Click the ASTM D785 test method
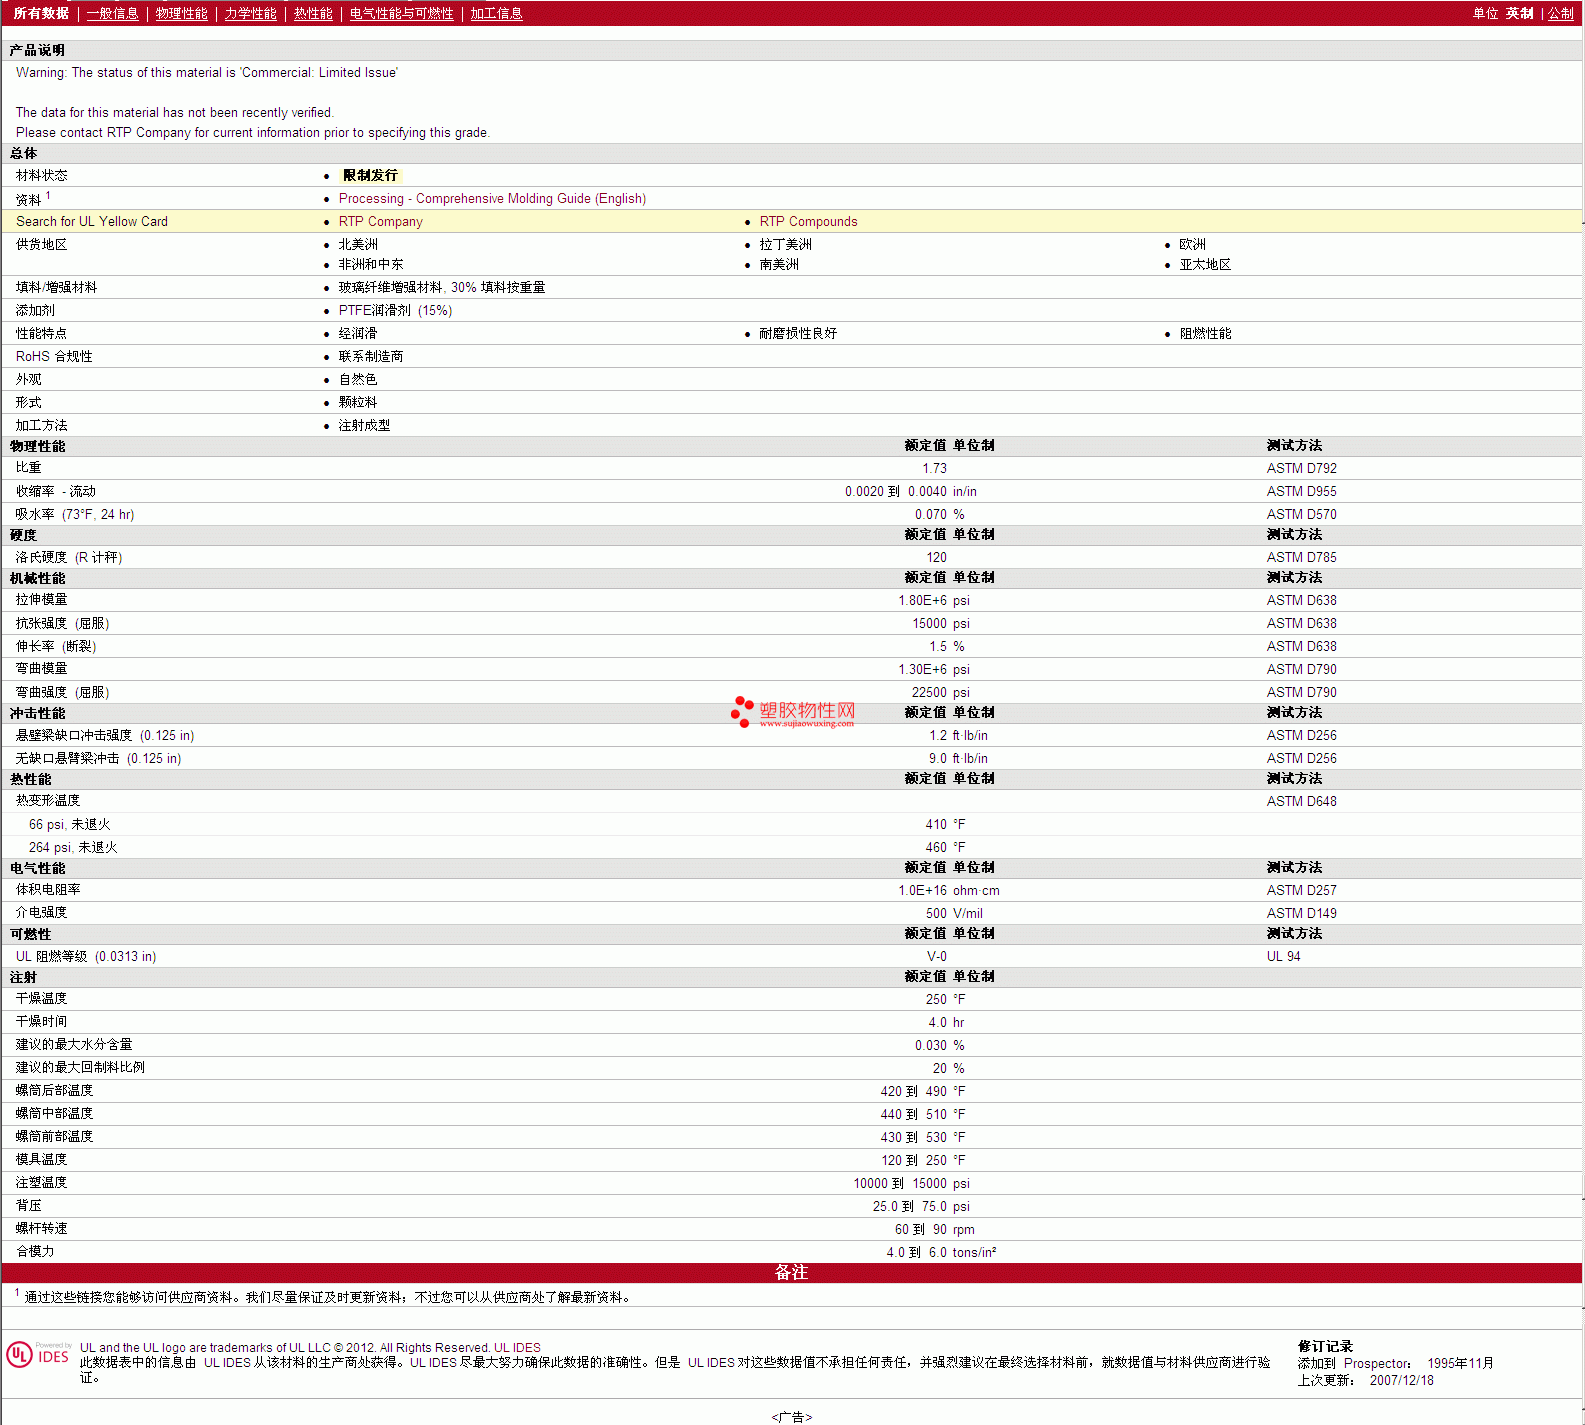 (x=1301, y=557)
